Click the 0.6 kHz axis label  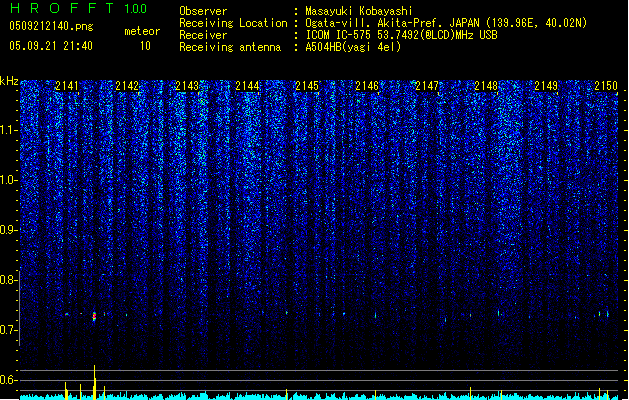pyautogui.click(x=9, y=380)
